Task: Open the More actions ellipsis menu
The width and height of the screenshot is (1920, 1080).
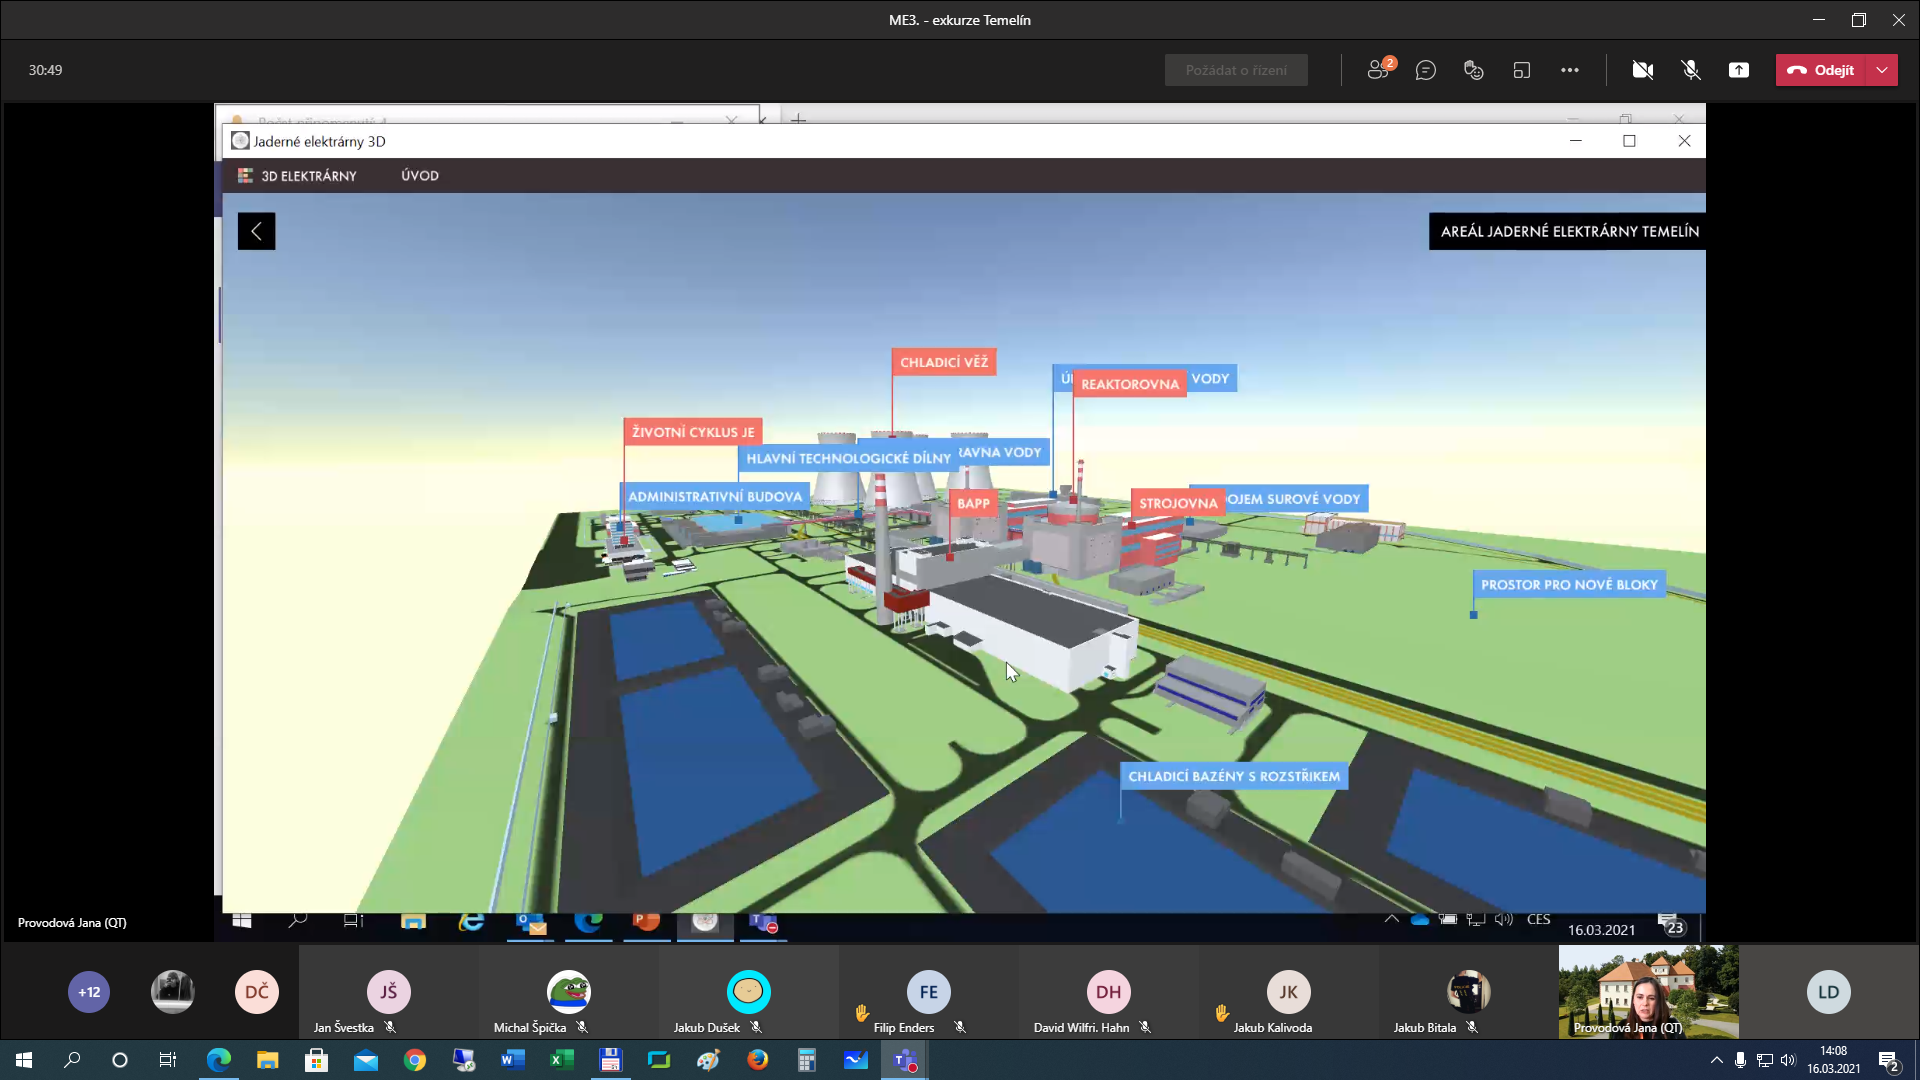Action: point(1570,70)
